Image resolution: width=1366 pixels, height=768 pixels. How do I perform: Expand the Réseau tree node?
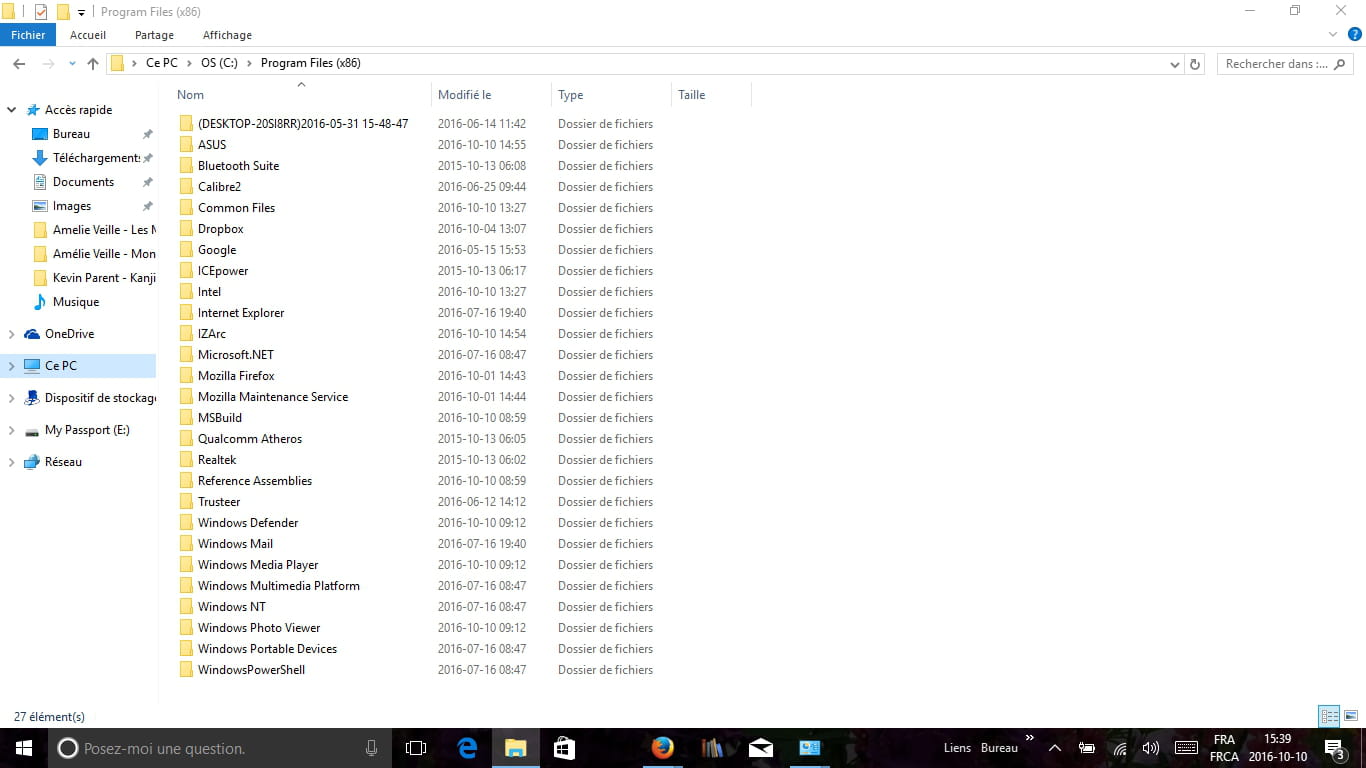pos(11,462)
